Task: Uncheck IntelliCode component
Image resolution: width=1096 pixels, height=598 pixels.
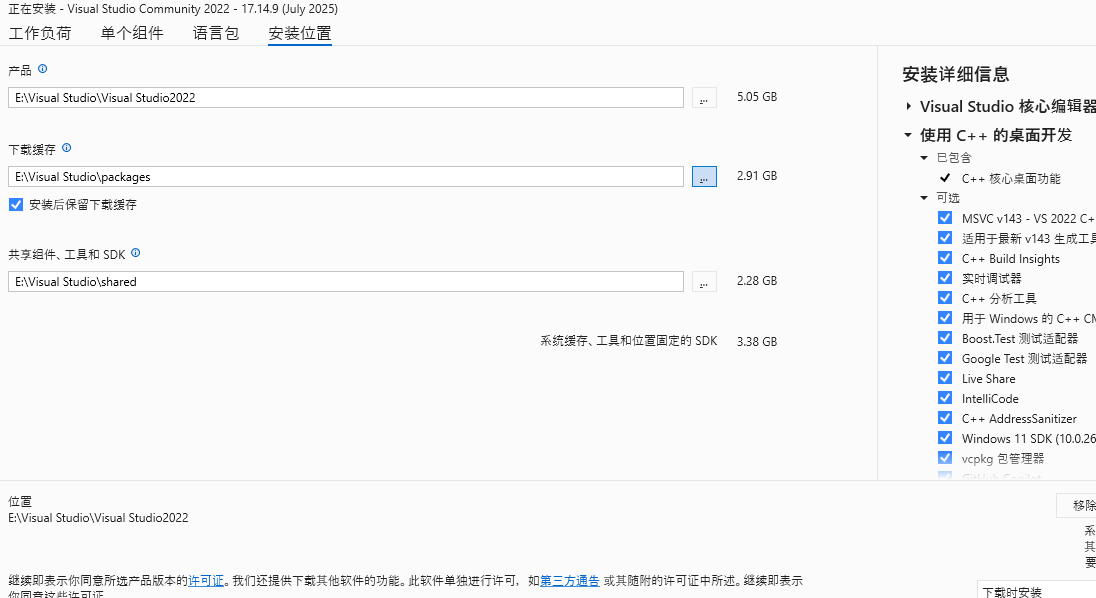Action: pyautogui.click(x=945, y=398)
